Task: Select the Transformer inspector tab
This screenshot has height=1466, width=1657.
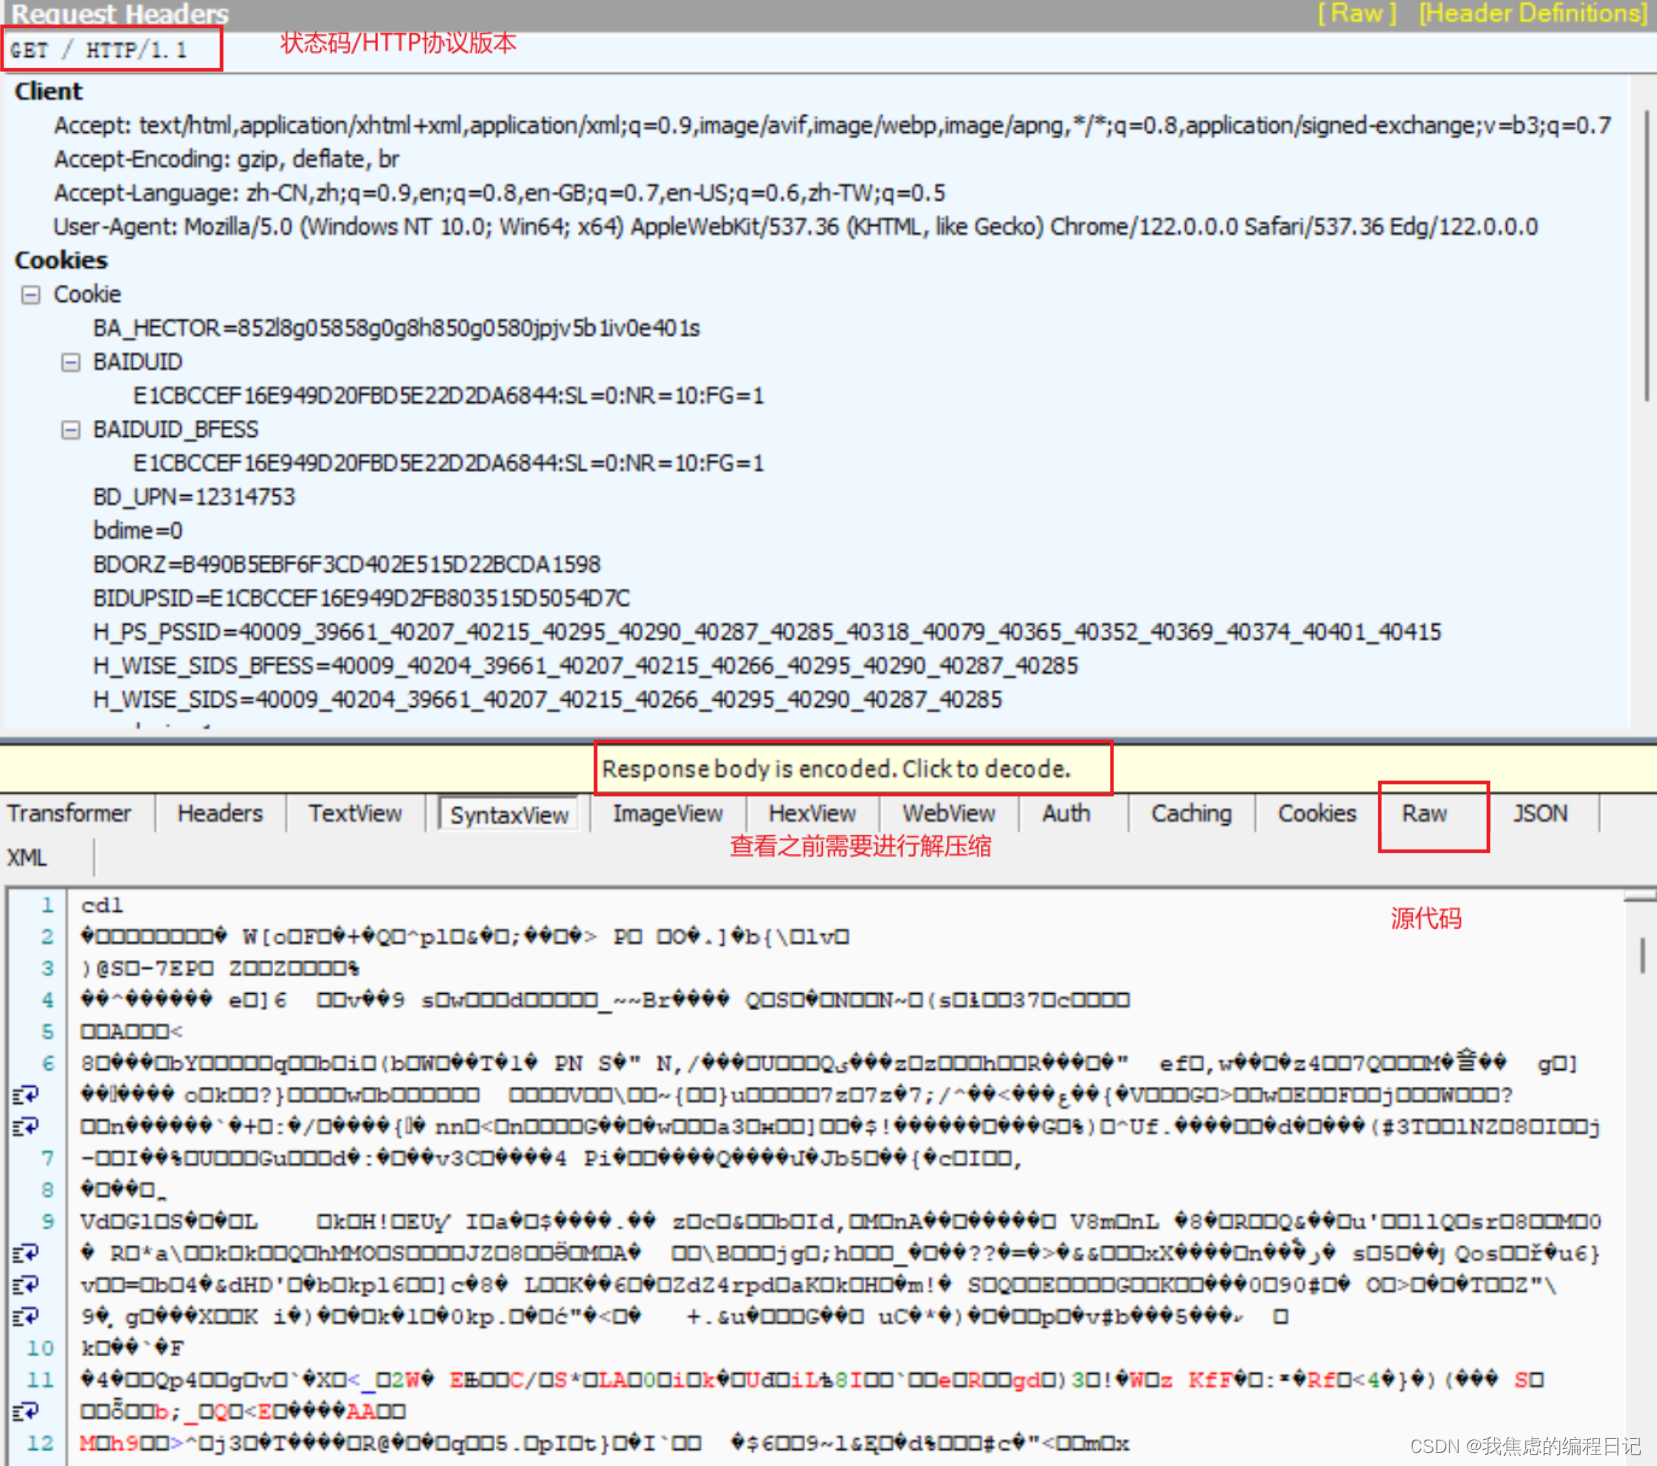Action: pos(71,813)
